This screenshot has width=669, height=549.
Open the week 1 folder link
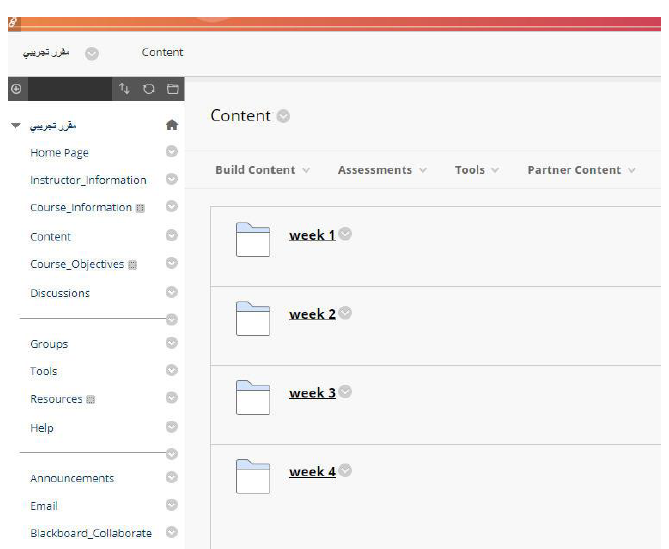312,235
